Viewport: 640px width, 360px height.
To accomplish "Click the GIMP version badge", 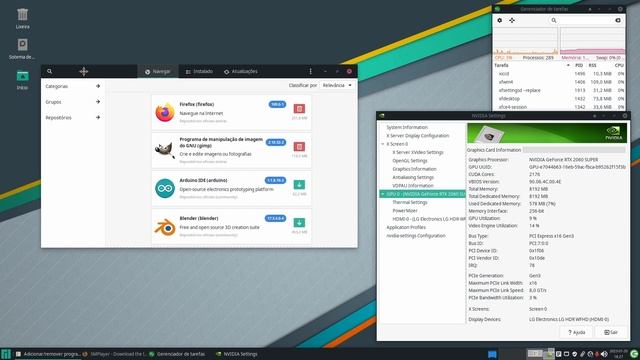I will (x=276, y=142).
